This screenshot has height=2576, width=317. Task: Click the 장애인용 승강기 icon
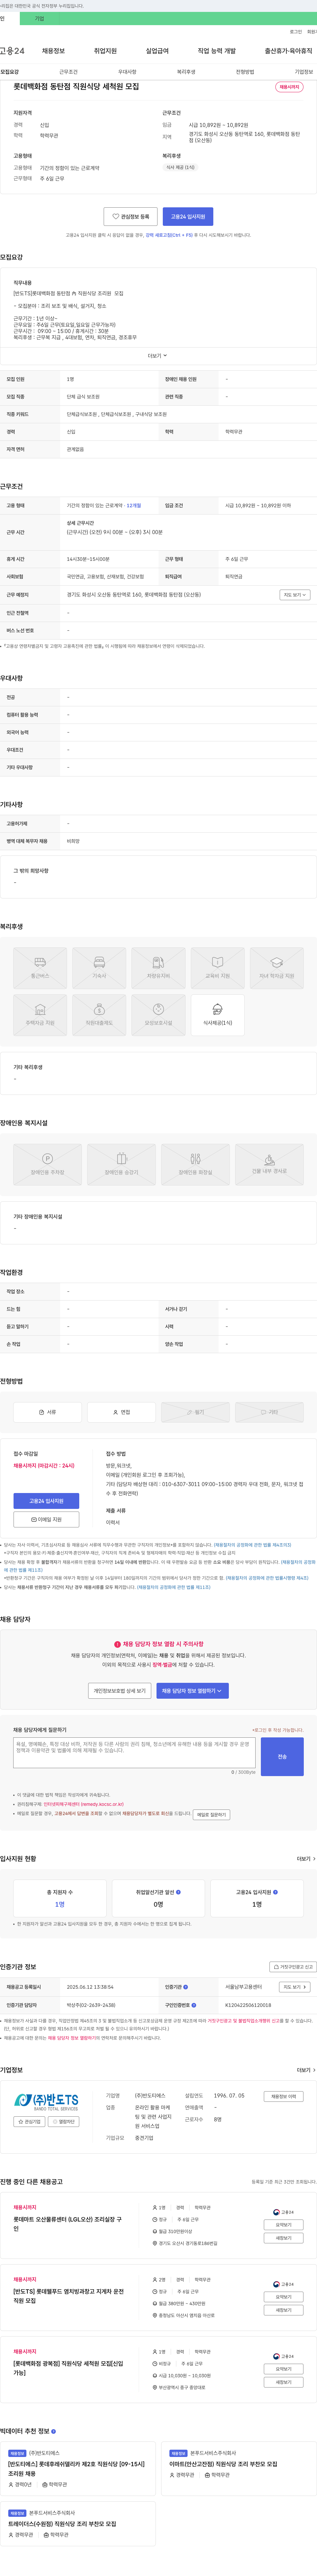121,1164
